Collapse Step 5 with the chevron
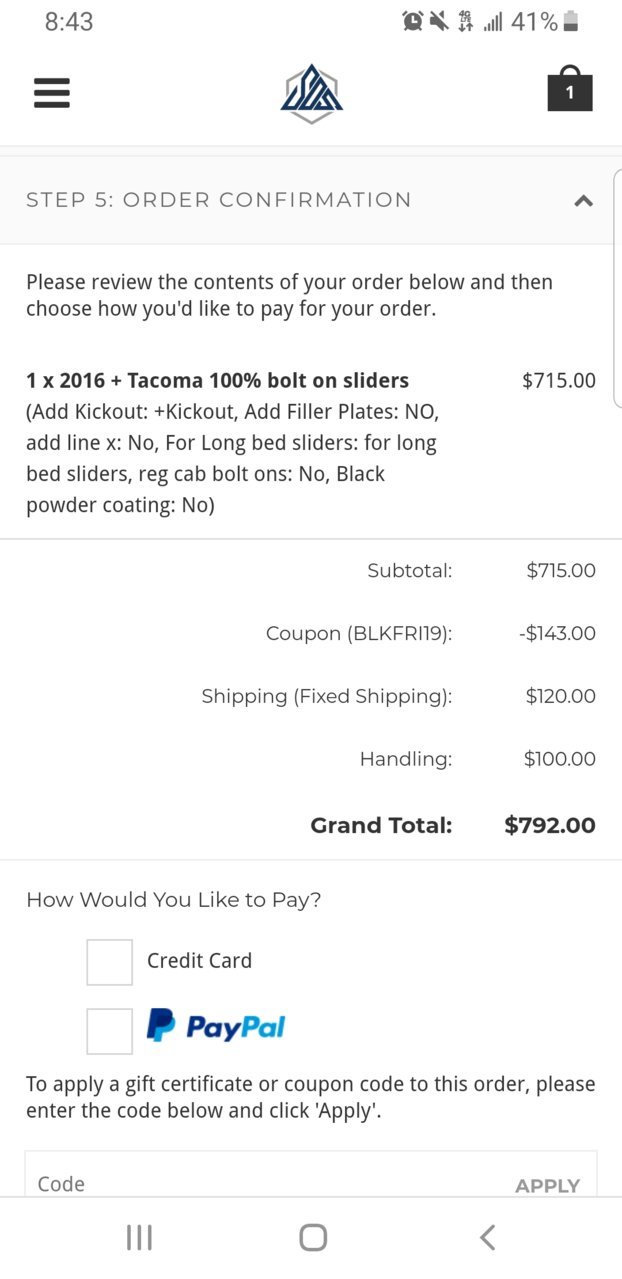Screen dimensions: 622x1279 pos(584,200)
